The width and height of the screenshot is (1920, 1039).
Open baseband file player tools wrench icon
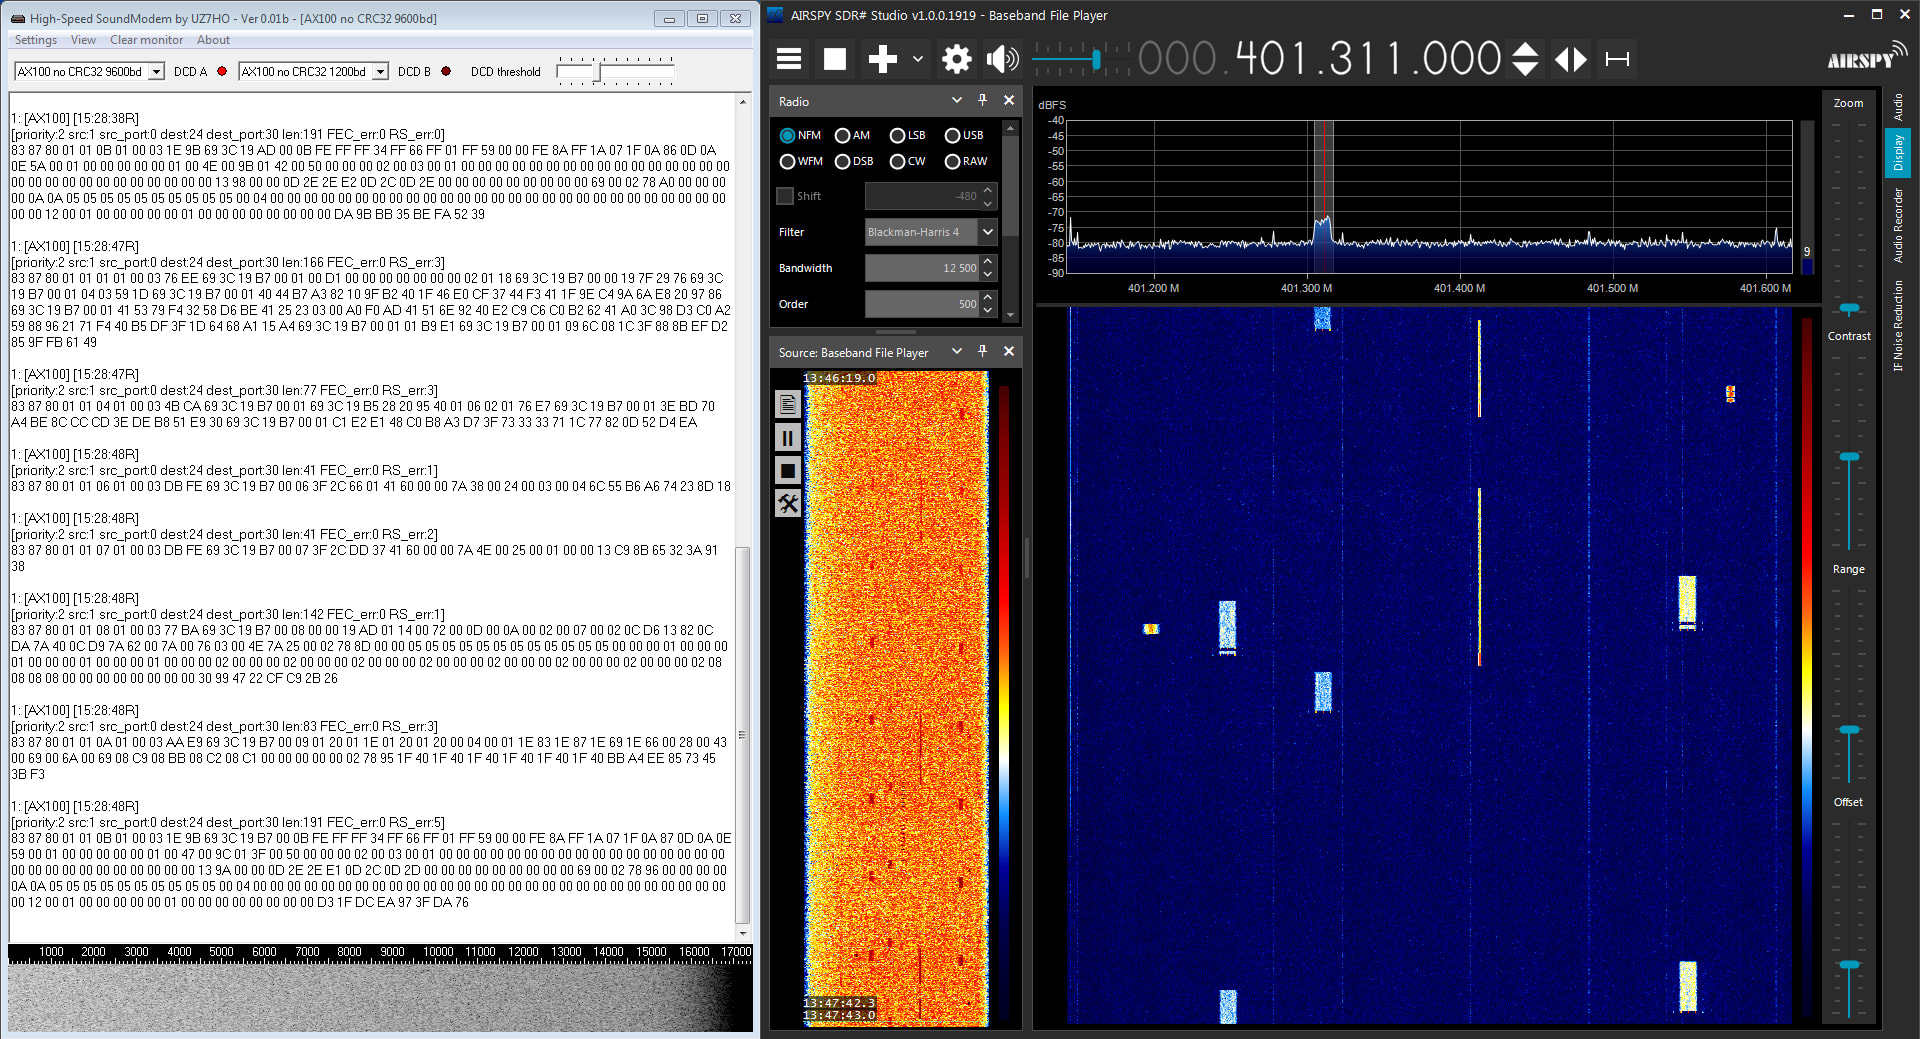click(788, 504)
